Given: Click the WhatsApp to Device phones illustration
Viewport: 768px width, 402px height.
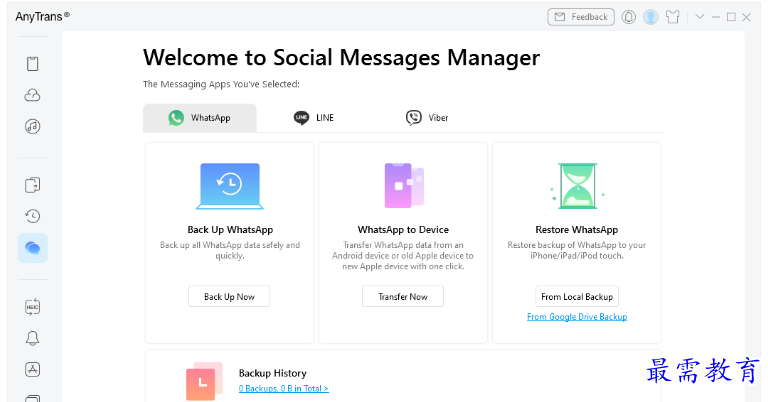Looking at the screenshot, I should [404, 186].
